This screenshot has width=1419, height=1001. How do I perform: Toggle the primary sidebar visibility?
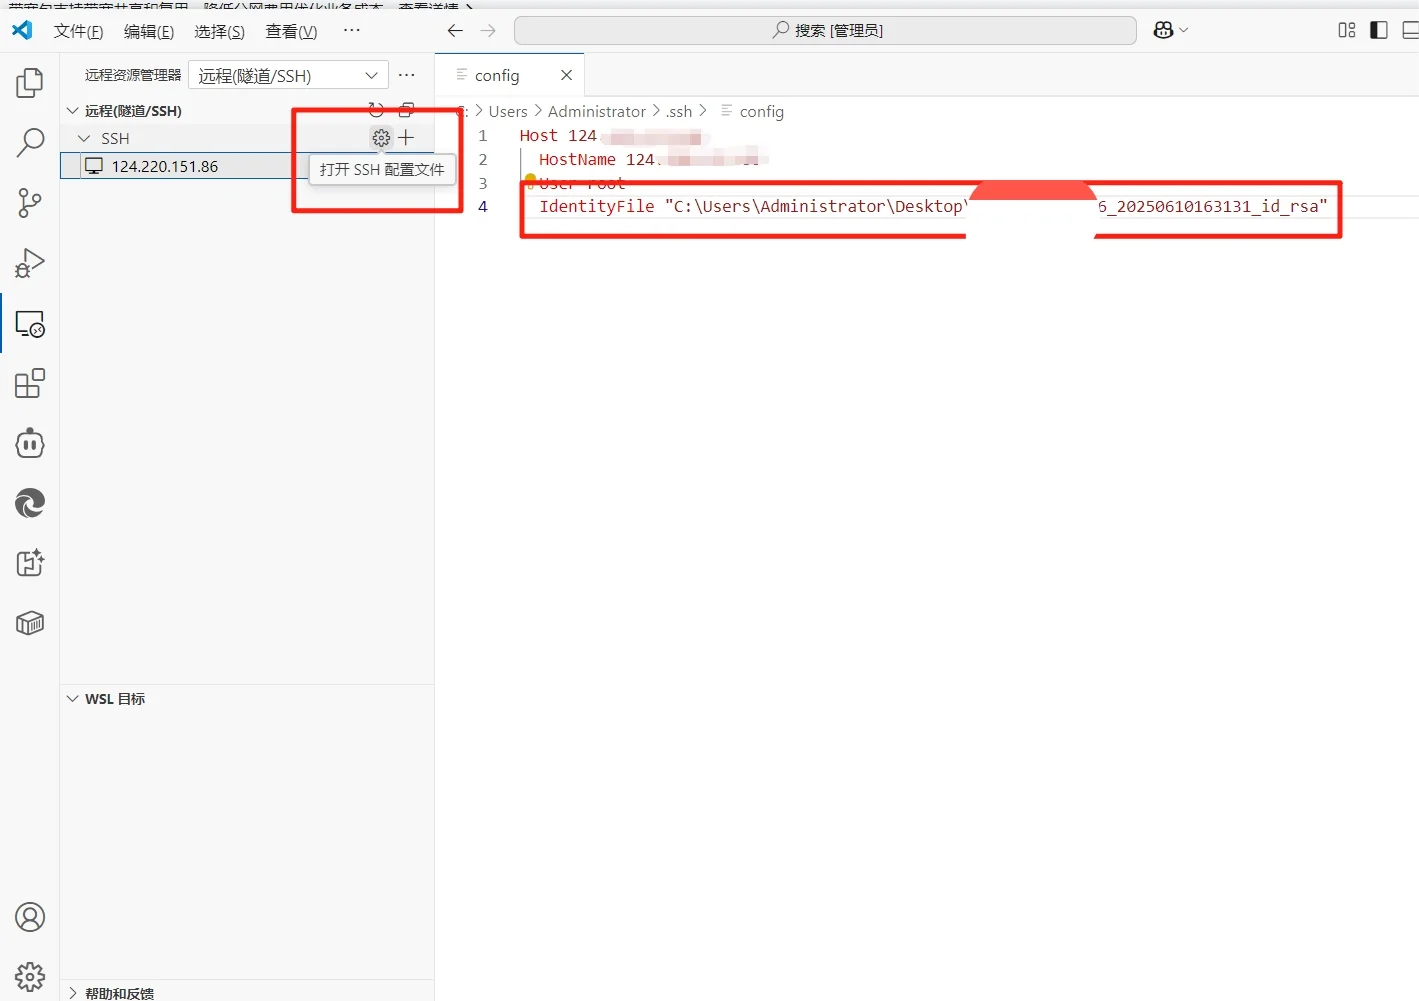tap(1378, 30)
